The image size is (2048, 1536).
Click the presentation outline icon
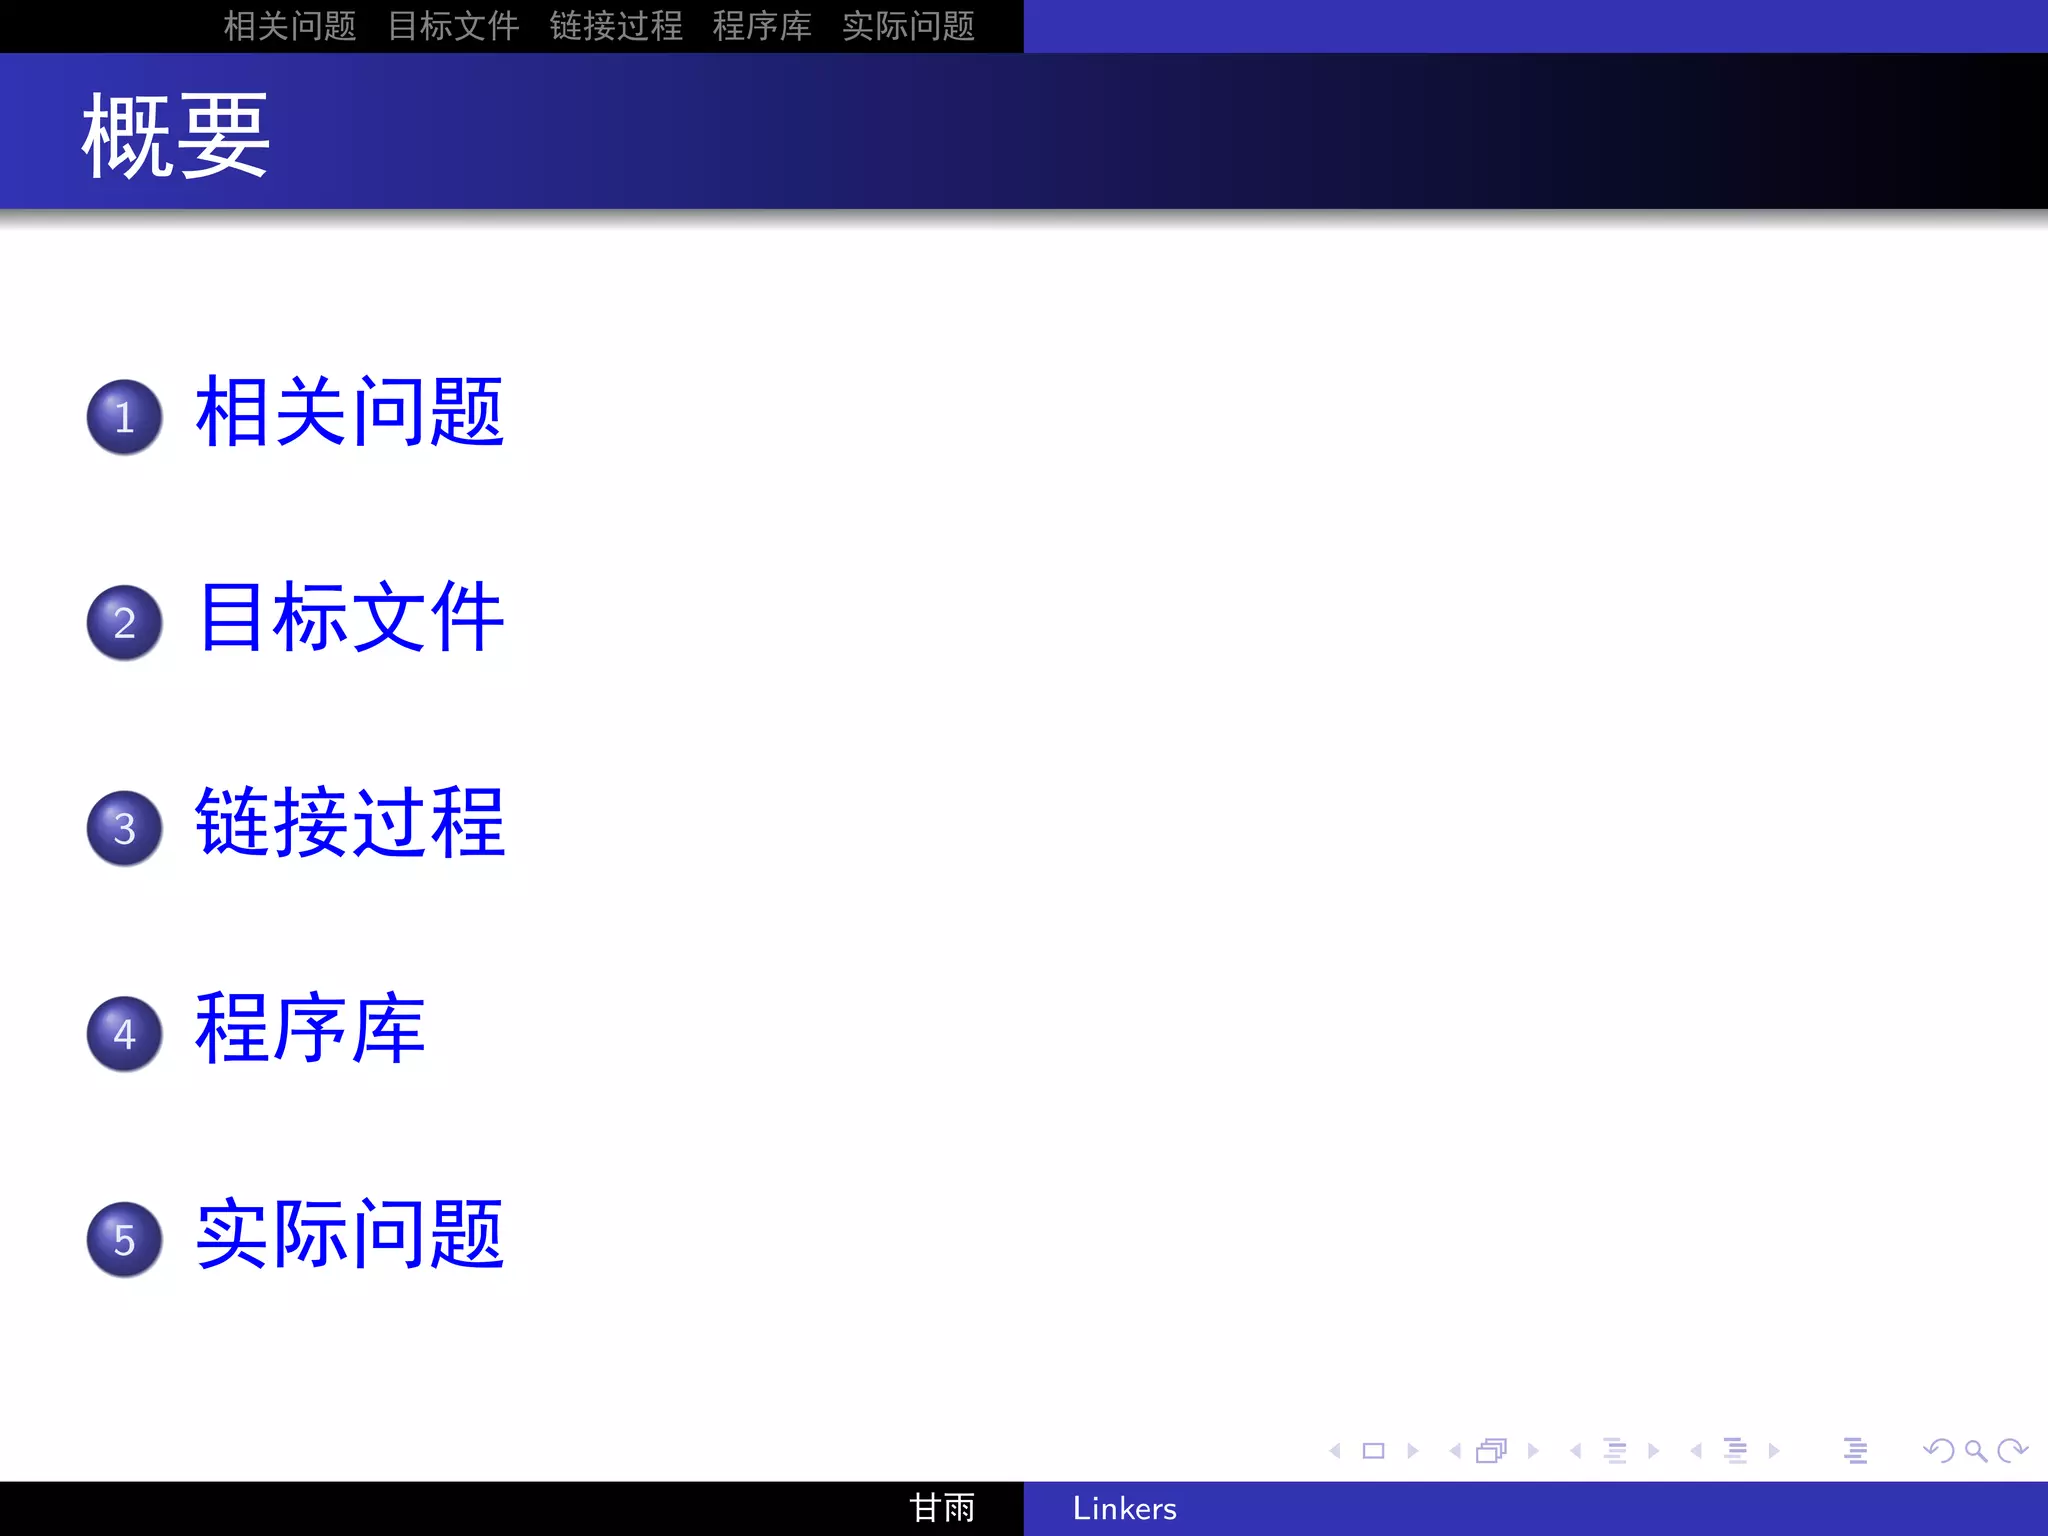click(x=1855, y=1451)
